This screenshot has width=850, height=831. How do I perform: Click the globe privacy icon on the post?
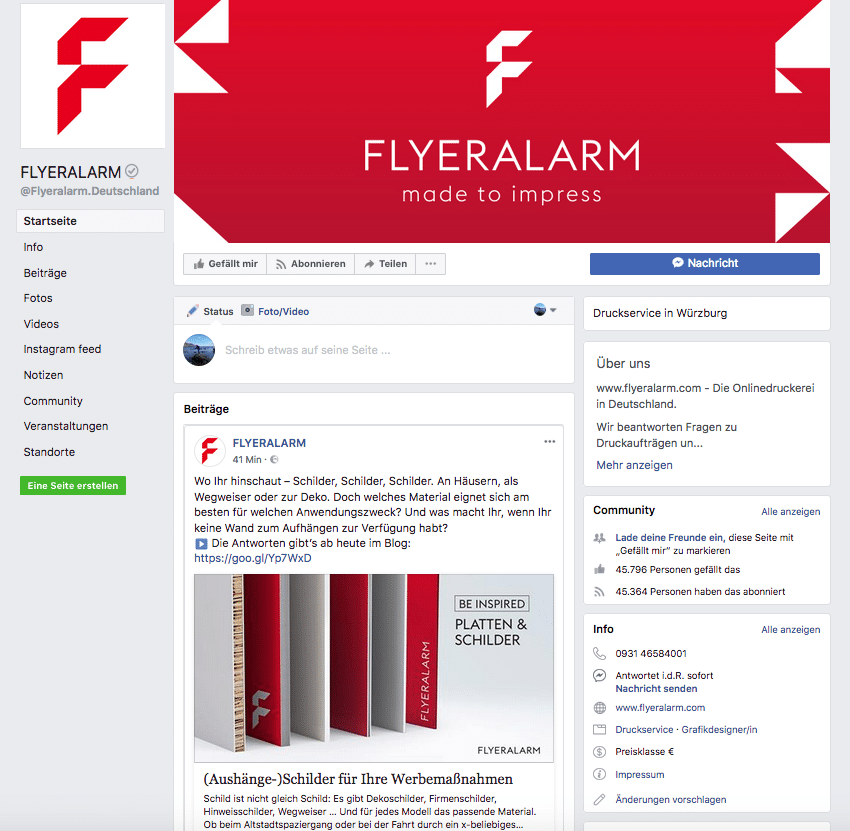[274, 460]
